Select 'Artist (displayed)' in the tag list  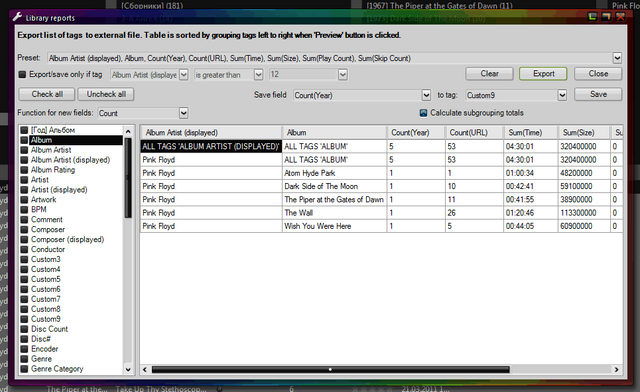[59, 190]
